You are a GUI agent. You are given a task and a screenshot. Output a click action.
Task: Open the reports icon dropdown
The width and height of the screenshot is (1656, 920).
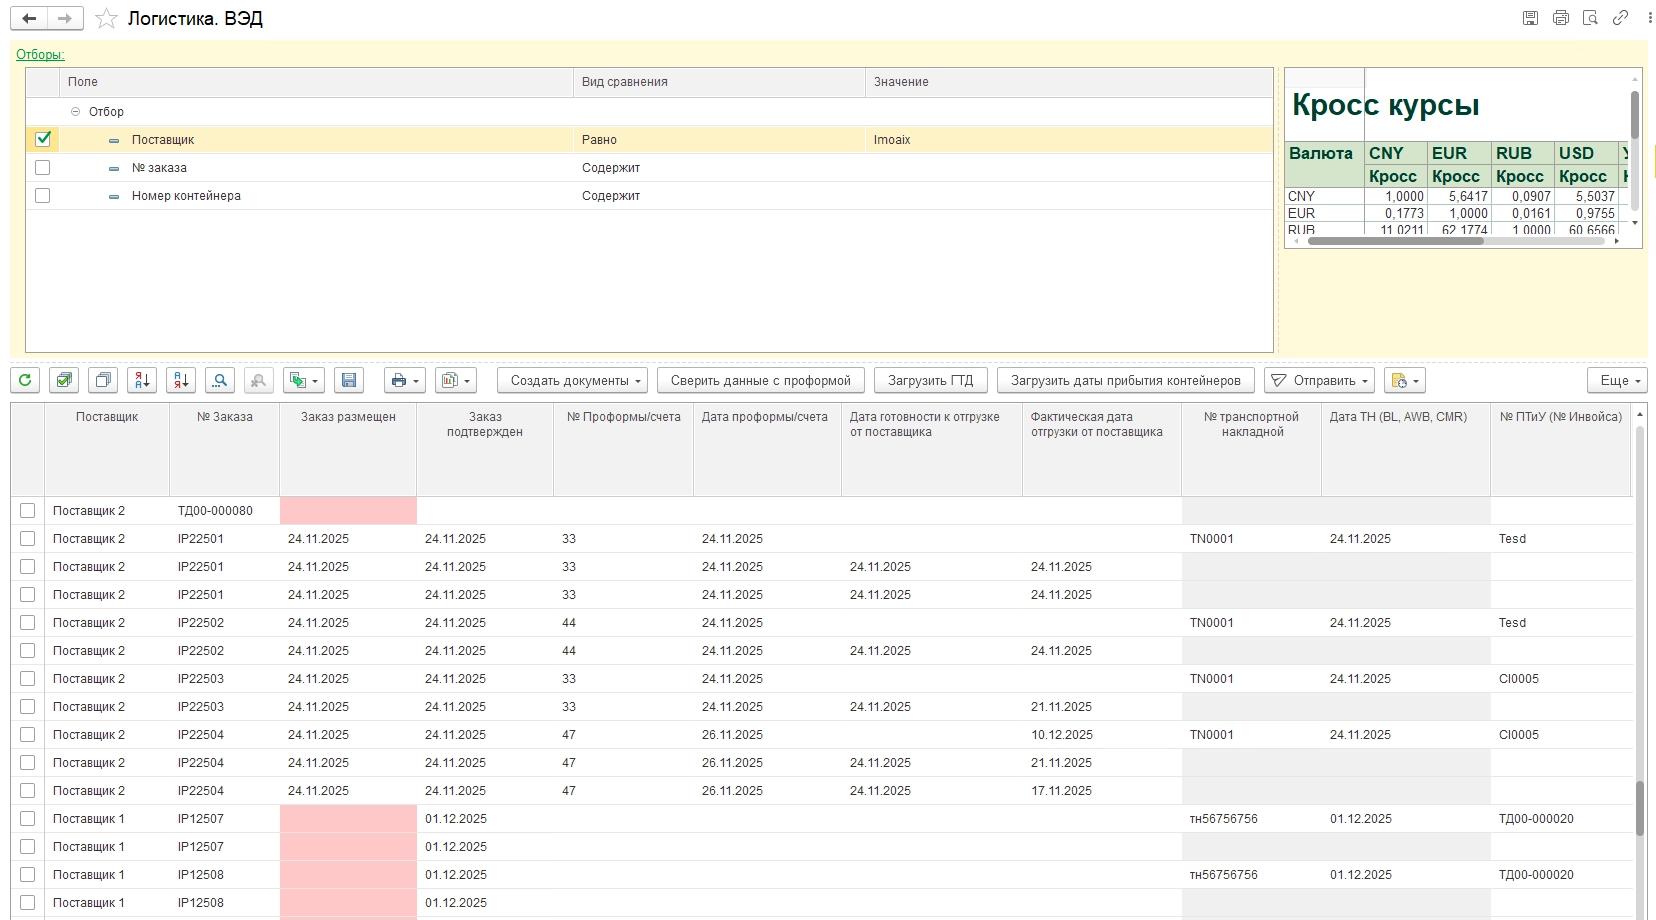click(456, 380)
